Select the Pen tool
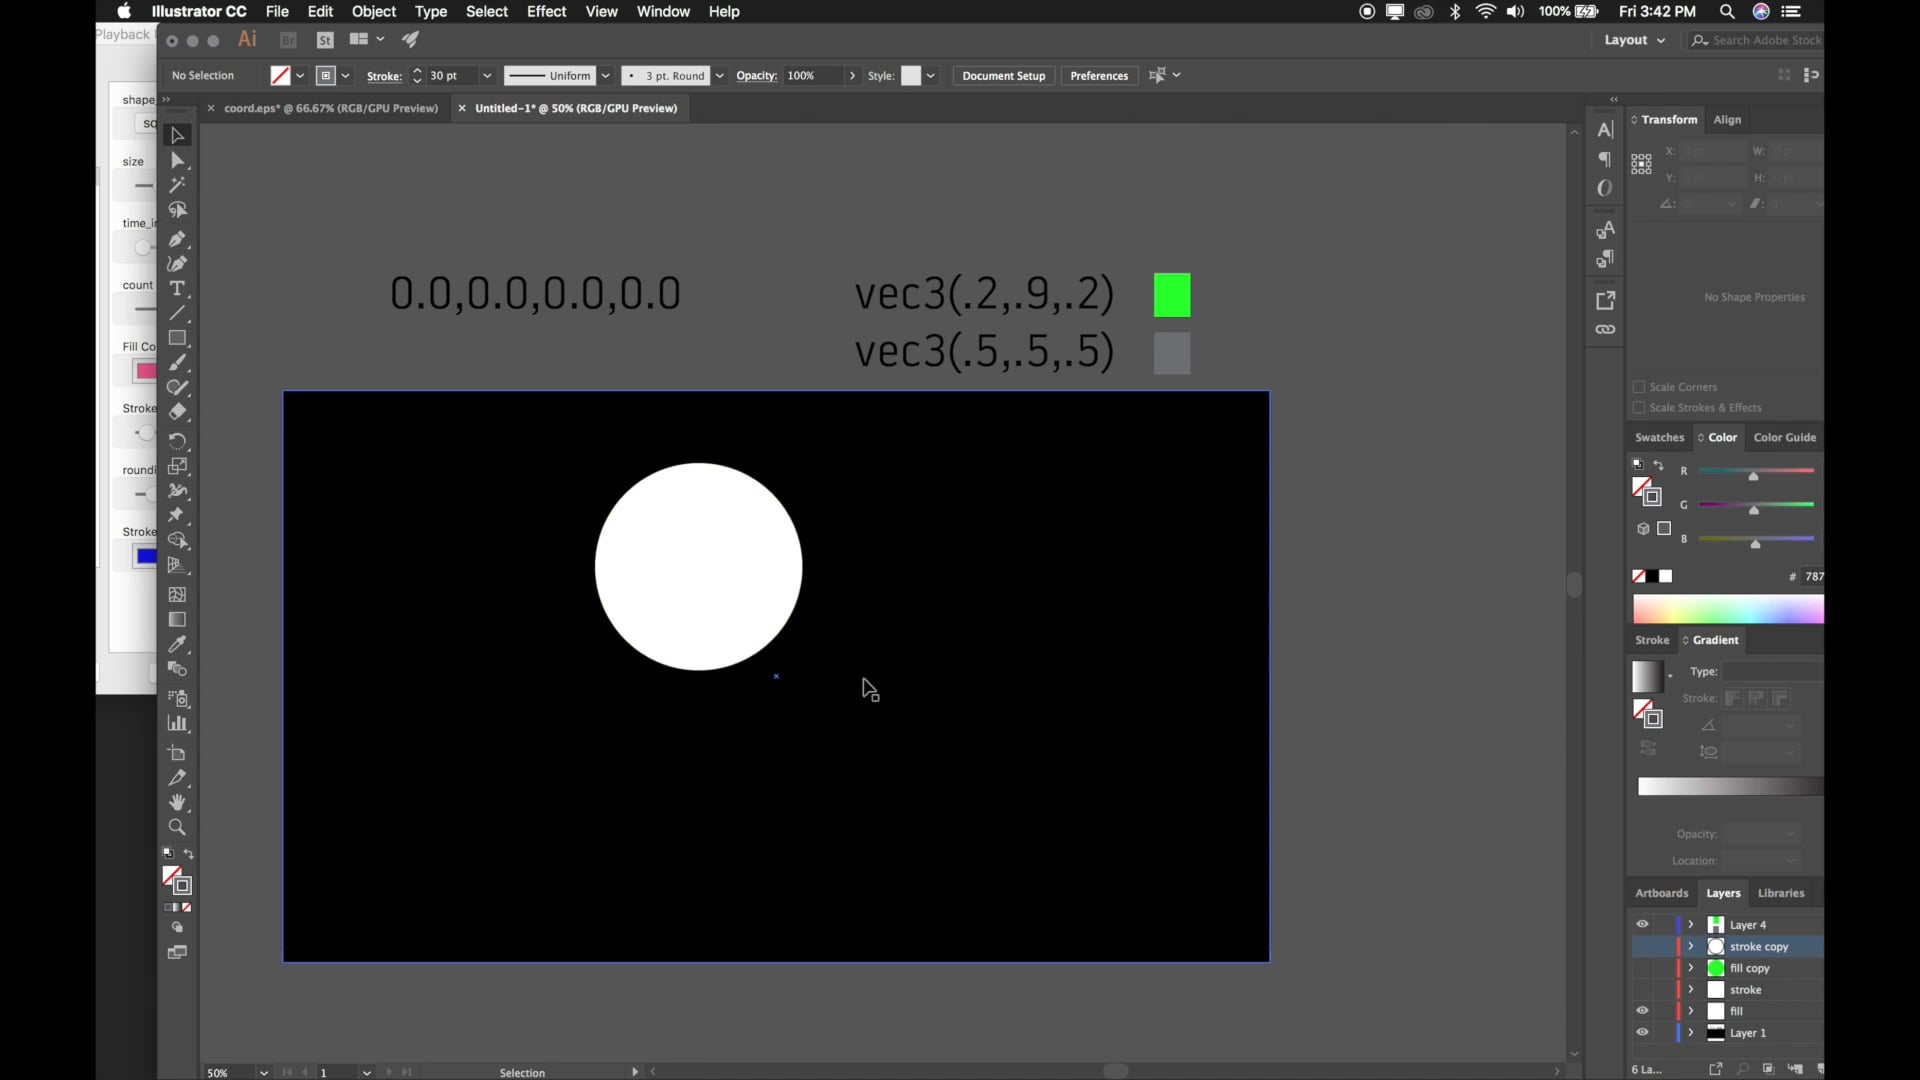Screen dimensions: 1920x1080 (177, 239)
